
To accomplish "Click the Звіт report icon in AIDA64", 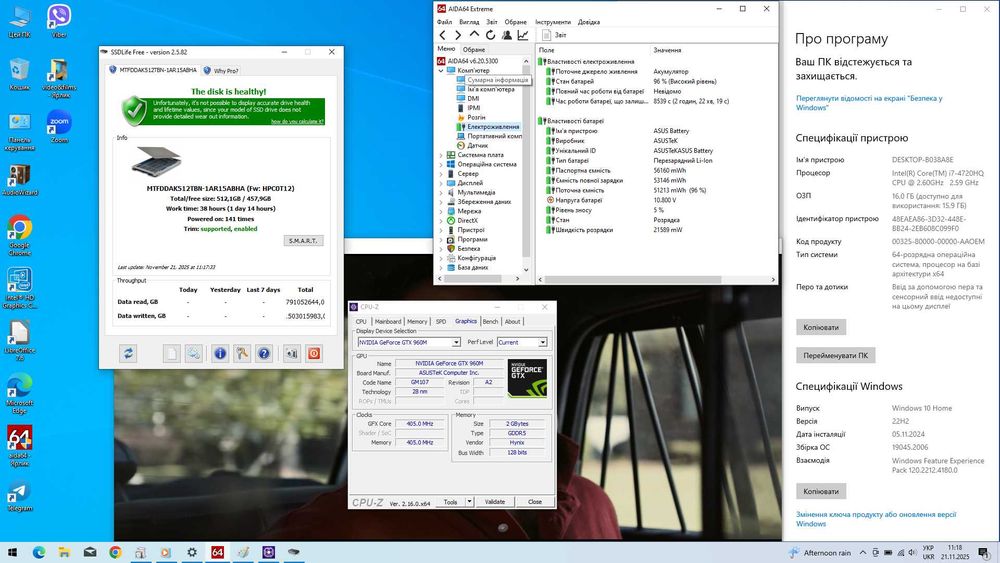I will tap(546, 35).
